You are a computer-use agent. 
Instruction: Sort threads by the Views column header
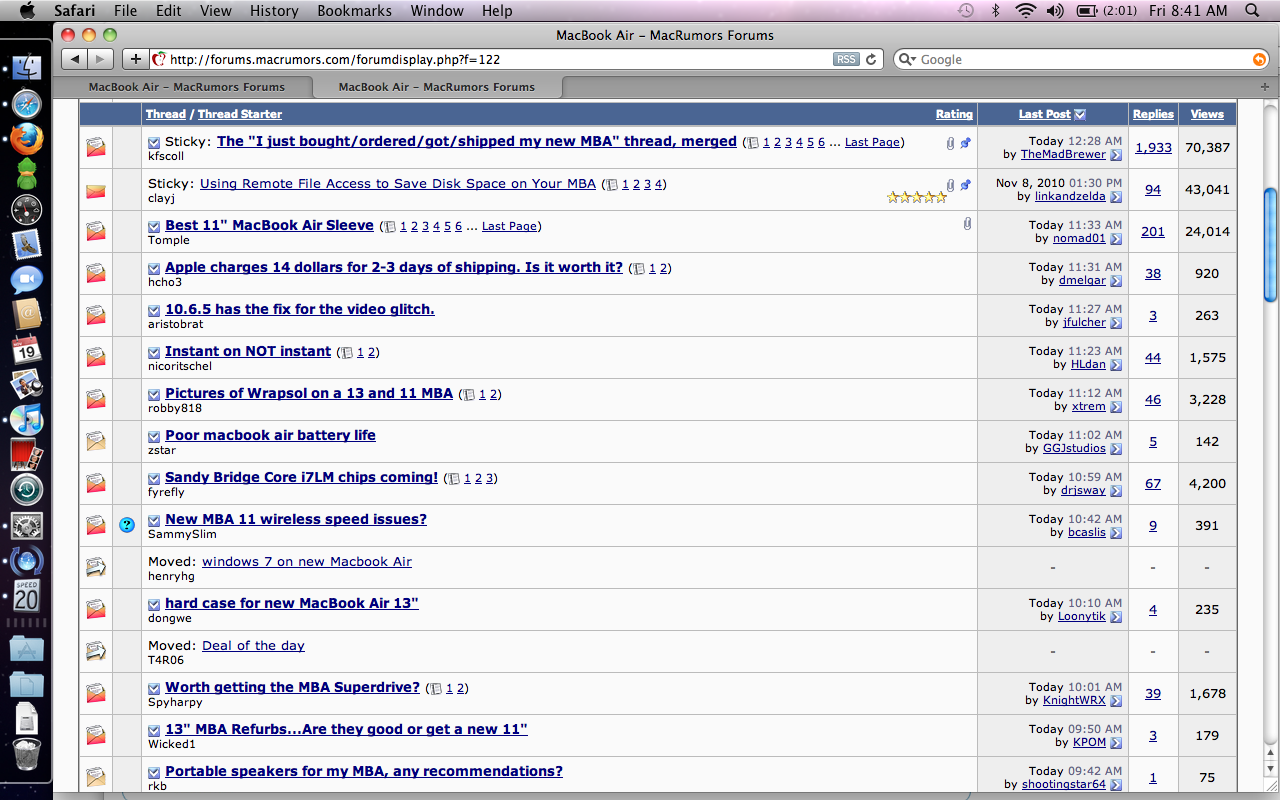coord(1207,114)
